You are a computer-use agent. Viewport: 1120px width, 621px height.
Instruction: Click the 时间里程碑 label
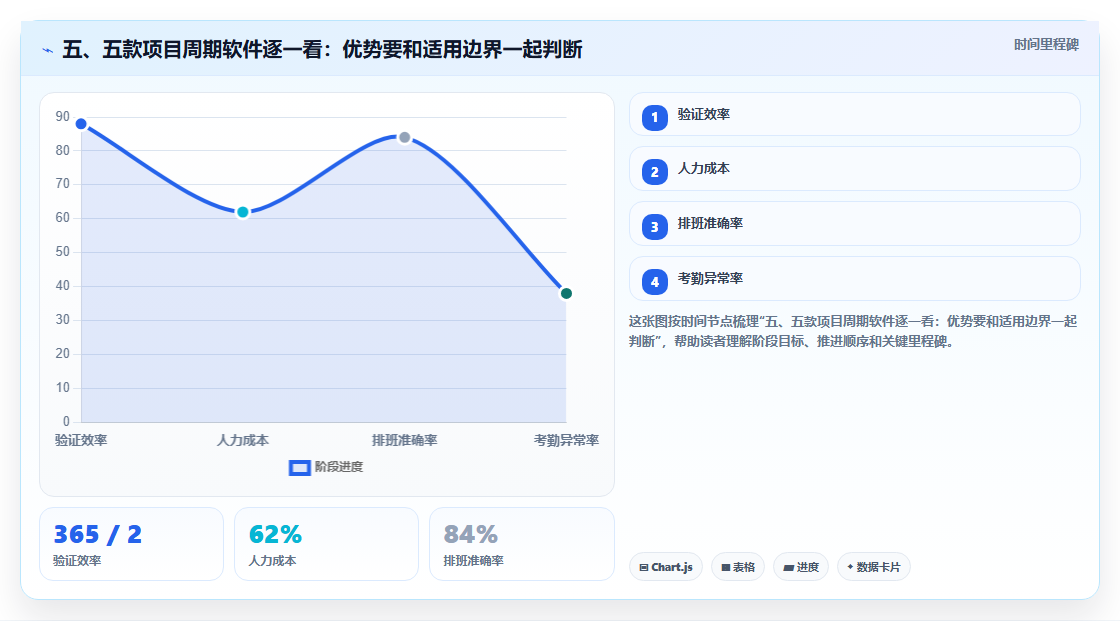(x=1046, y=44)
